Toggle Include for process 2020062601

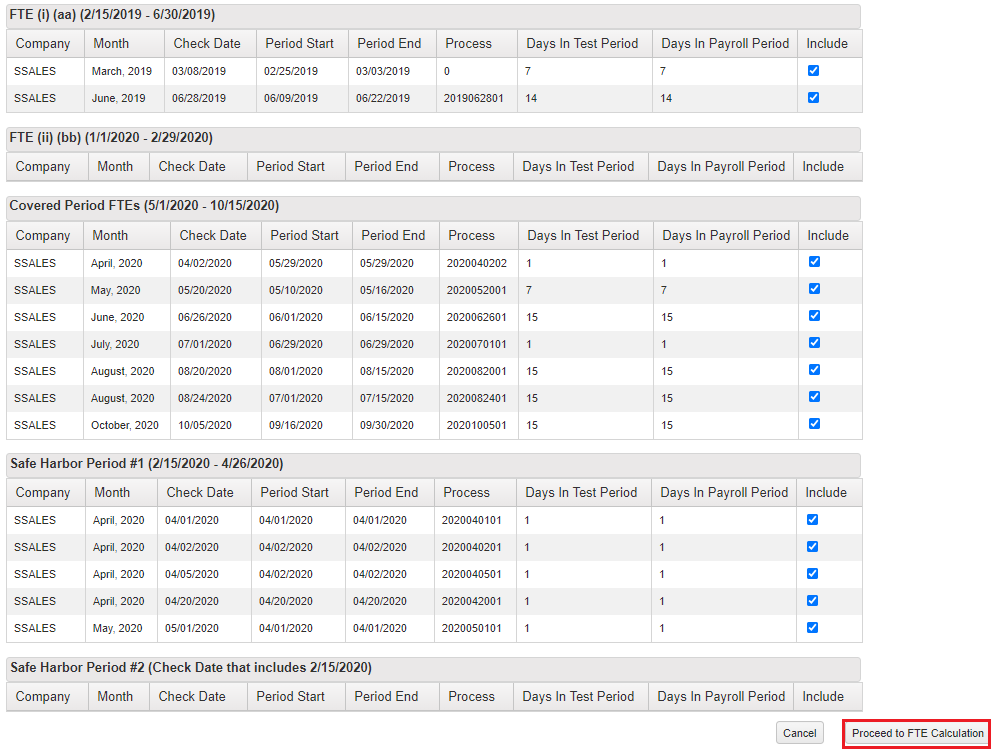[x=814, y=316]
